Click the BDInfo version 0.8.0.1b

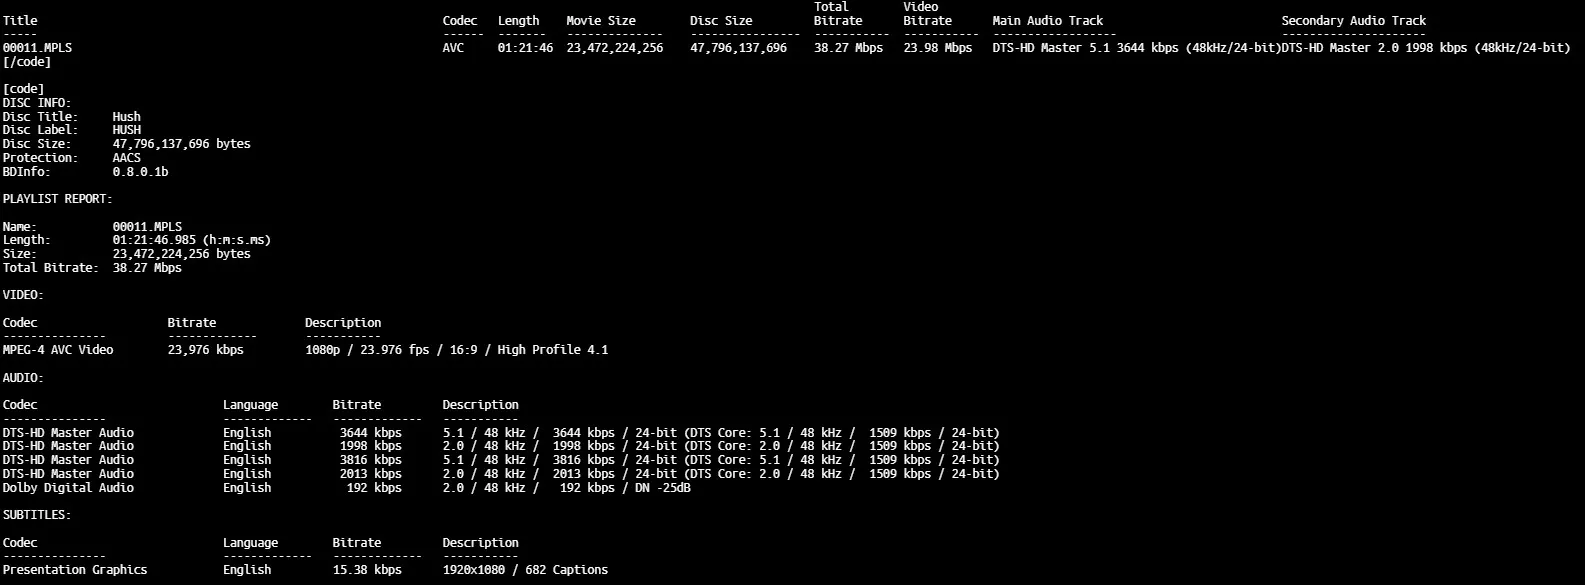pyautogui.click(x=140, y=172)
